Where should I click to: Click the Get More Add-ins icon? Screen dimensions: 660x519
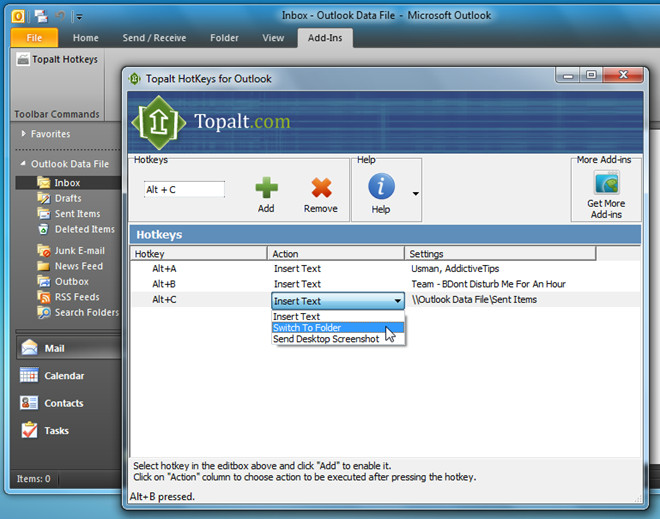[x=606, y=182]
